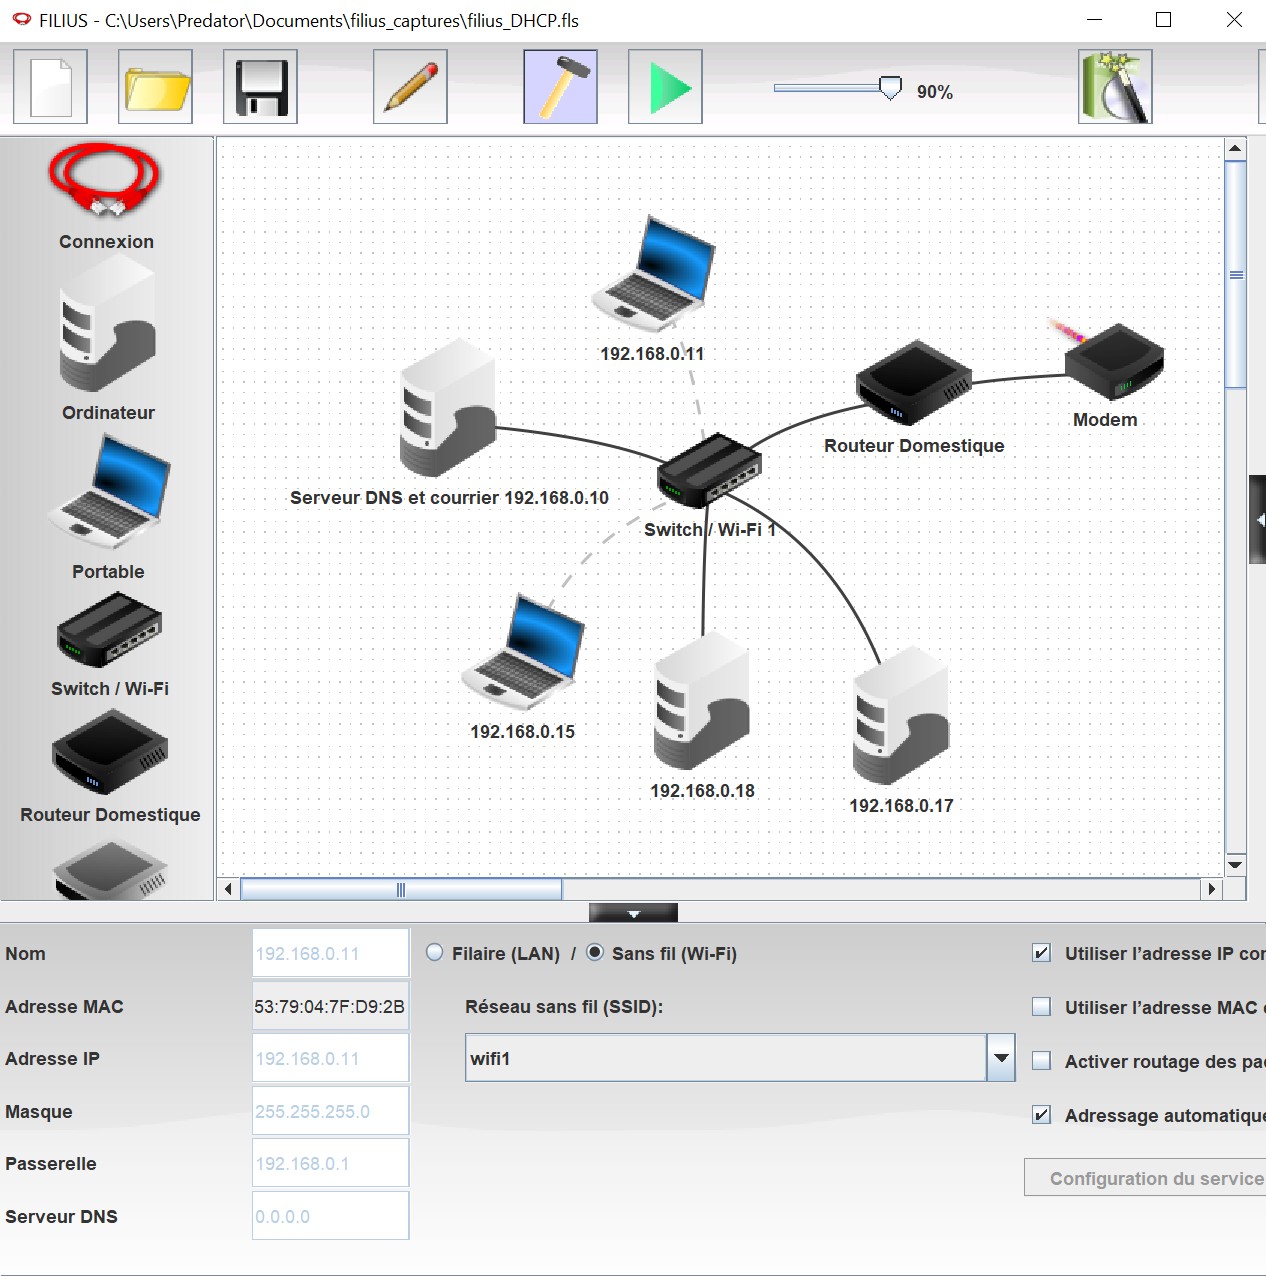This screenshot has height=1276, width=1266.
Task: Click the Configuration du service button
Action: [x=1145, y=1178]
